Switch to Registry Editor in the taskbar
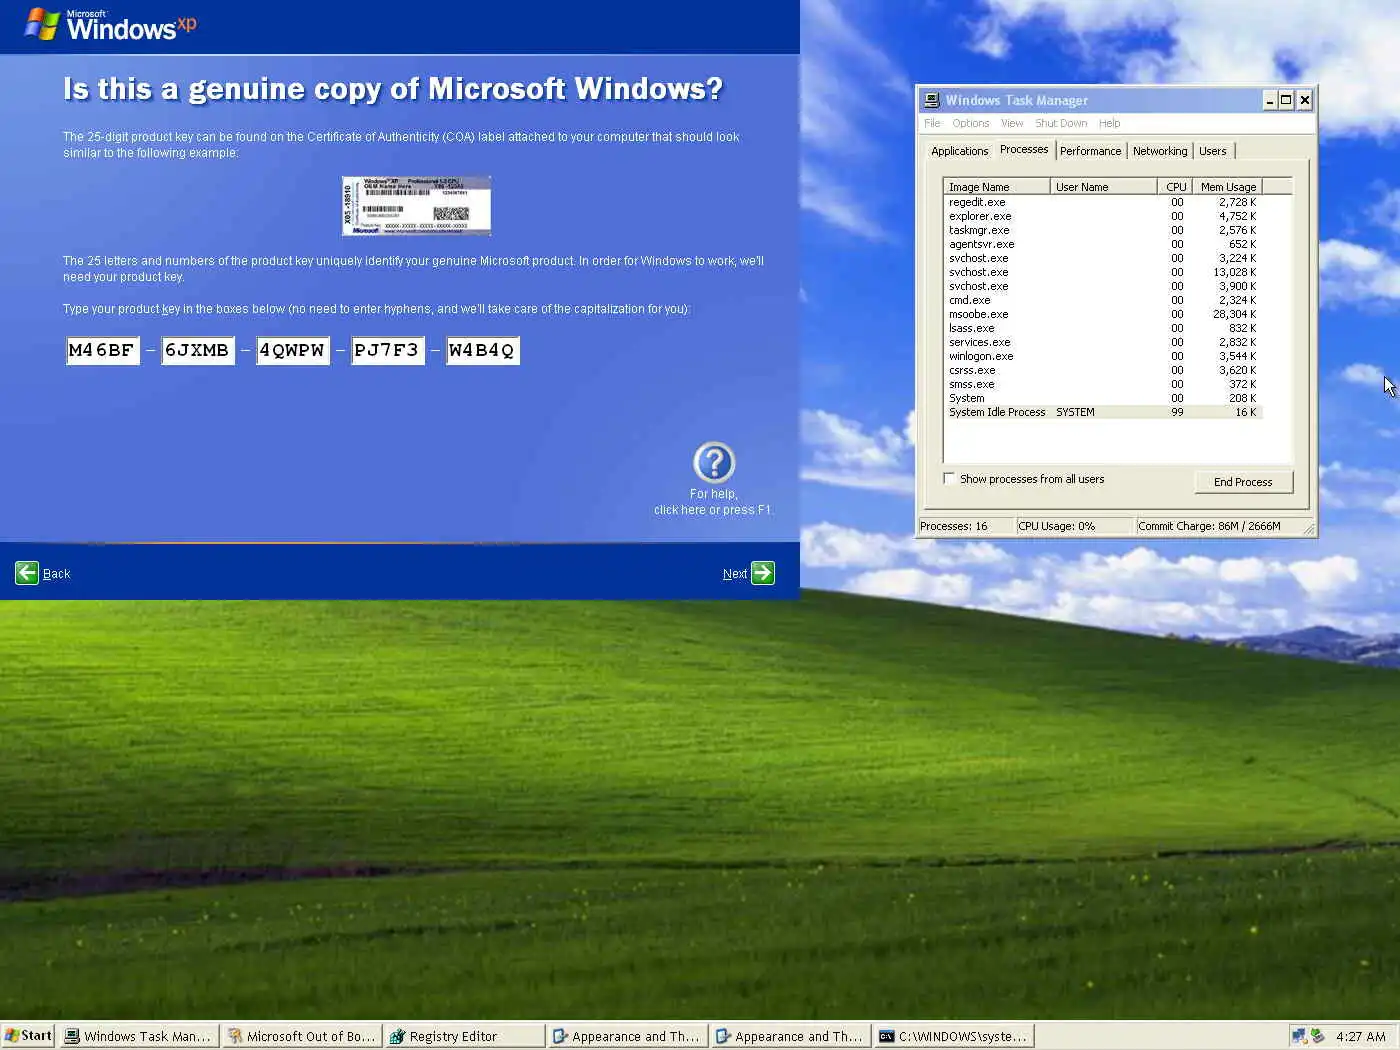Image resolution: width=1400 pixels, height=1050 pixels. coord(464,1036)
